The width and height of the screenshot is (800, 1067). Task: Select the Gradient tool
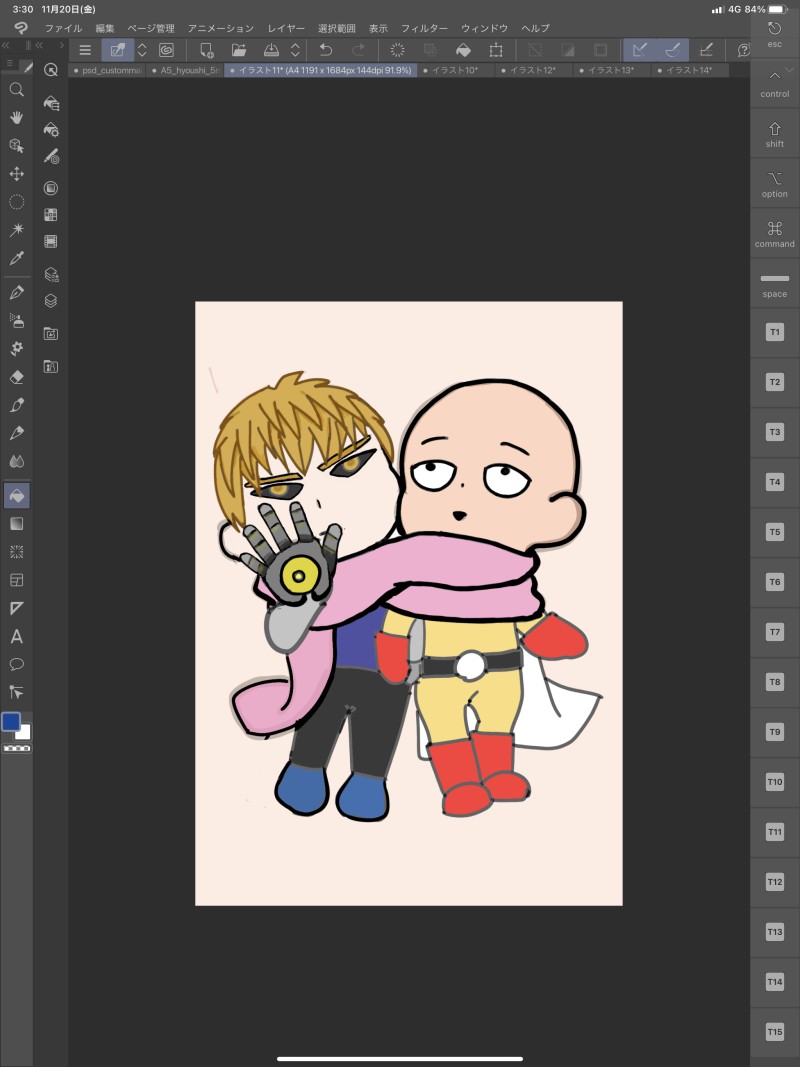(x=16, y=523)
